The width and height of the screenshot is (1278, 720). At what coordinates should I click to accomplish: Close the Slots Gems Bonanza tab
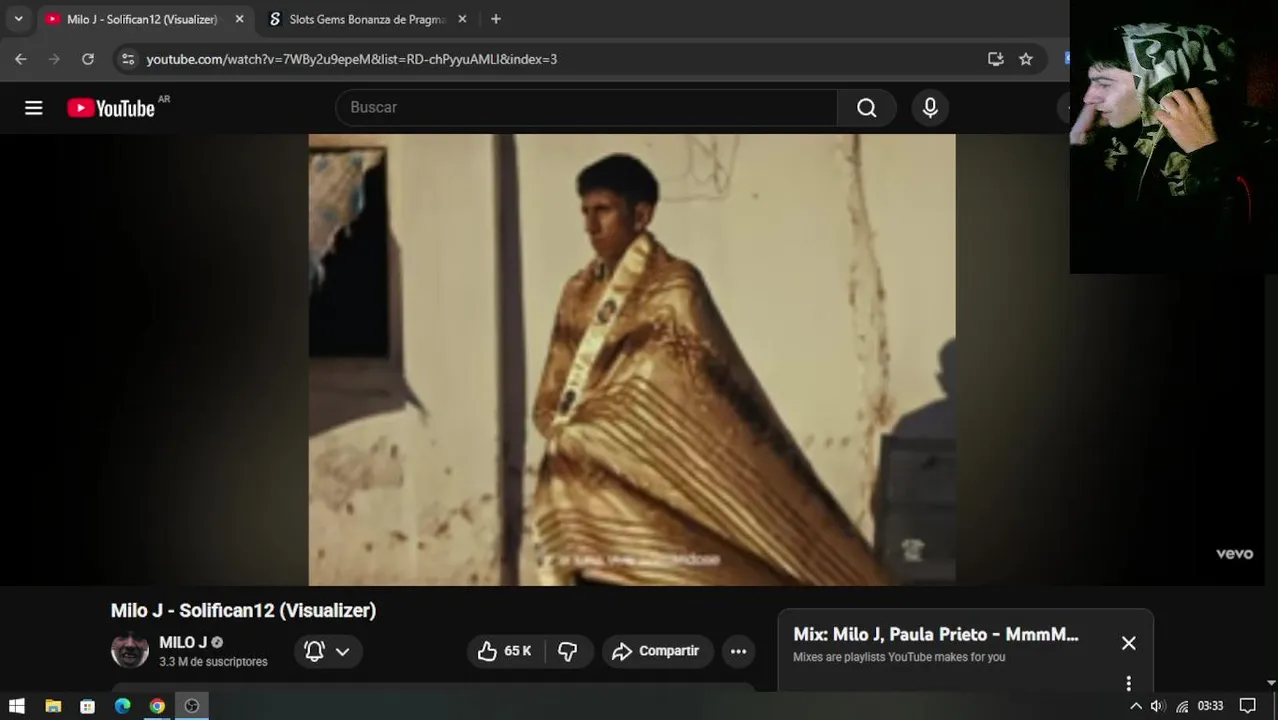coord(462,19)
